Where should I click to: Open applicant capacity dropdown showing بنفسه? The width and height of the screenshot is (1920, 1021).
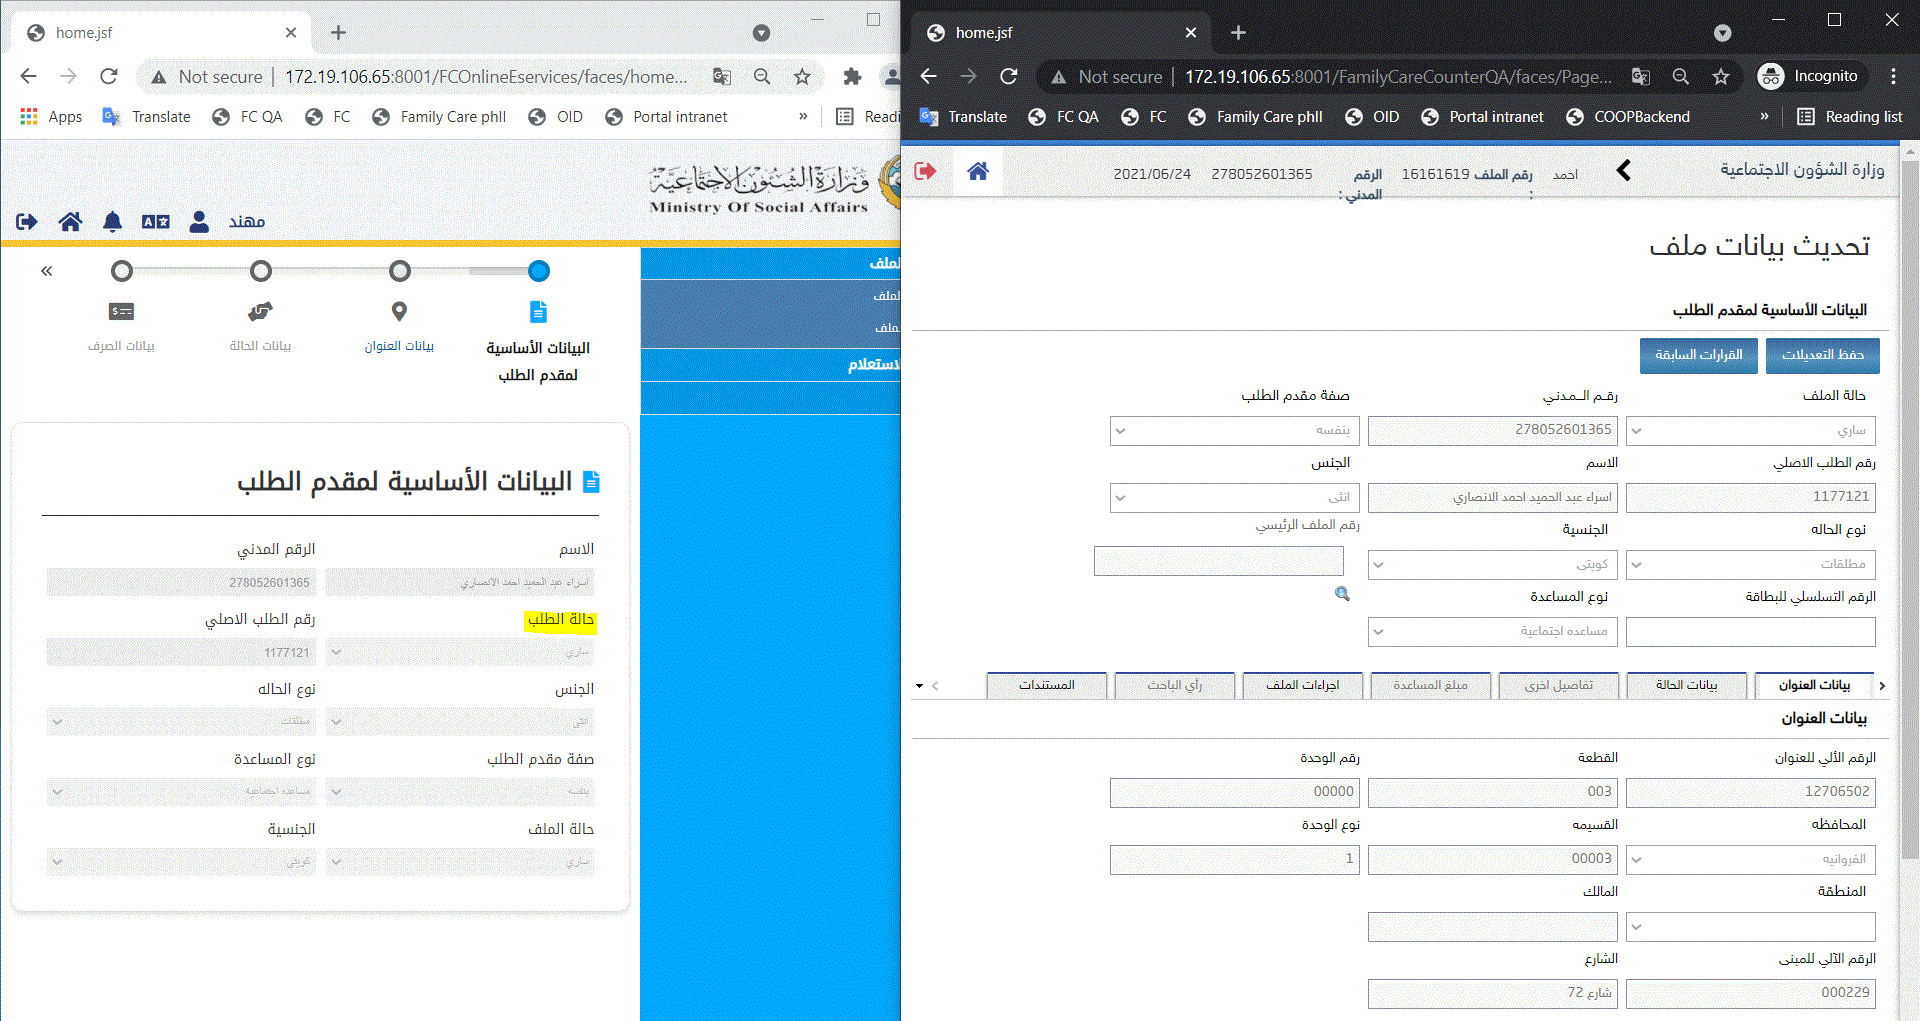pos(1235,431)
